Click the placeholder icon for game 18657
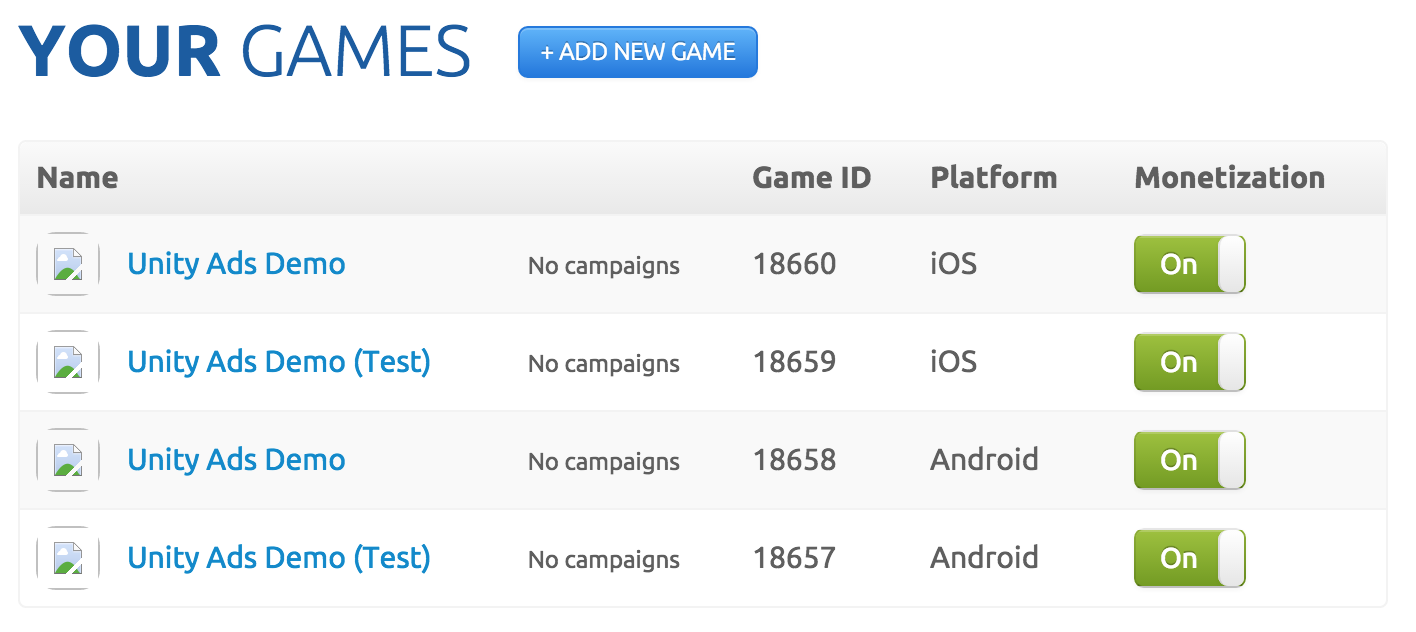This screenshot has width=1416, height=632. 68,558
